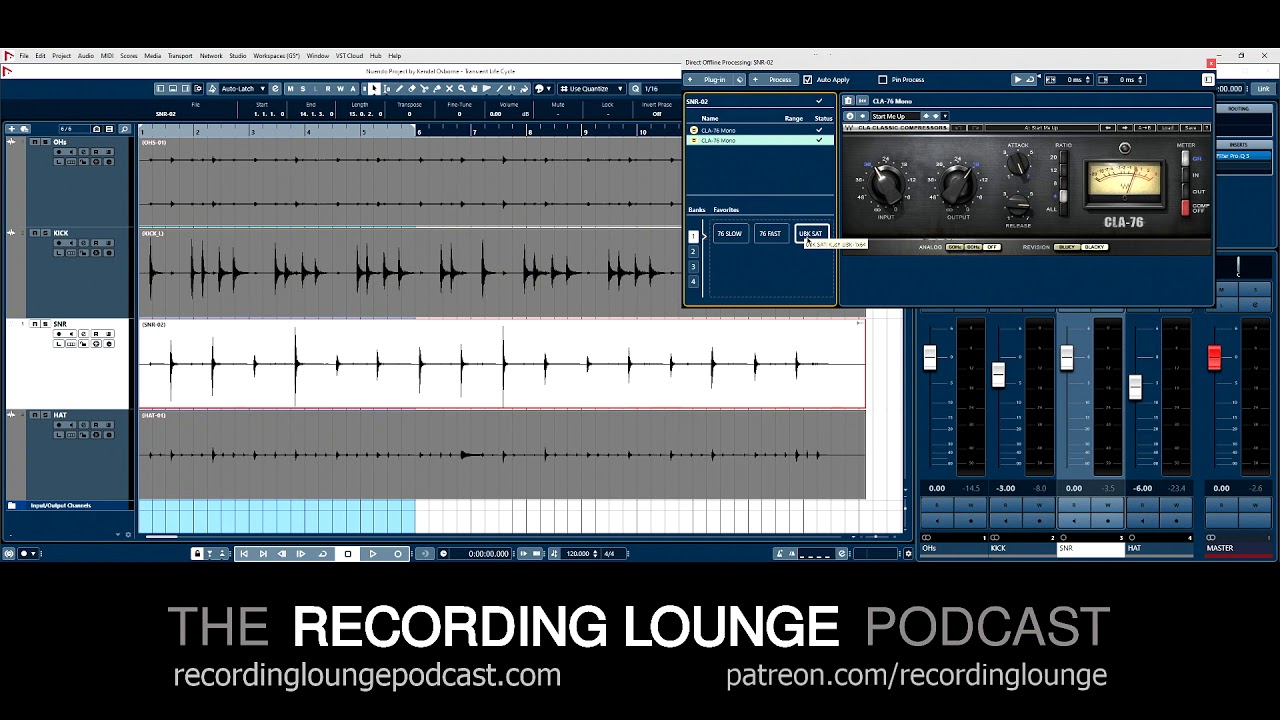Open the File menu
Screen dimensions: 1280x720
tap(24, 56)
